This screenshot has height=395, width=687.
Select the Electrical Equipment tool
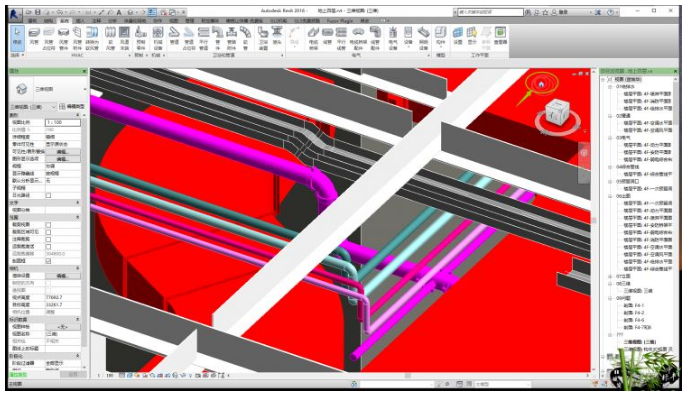click(393, 37)
